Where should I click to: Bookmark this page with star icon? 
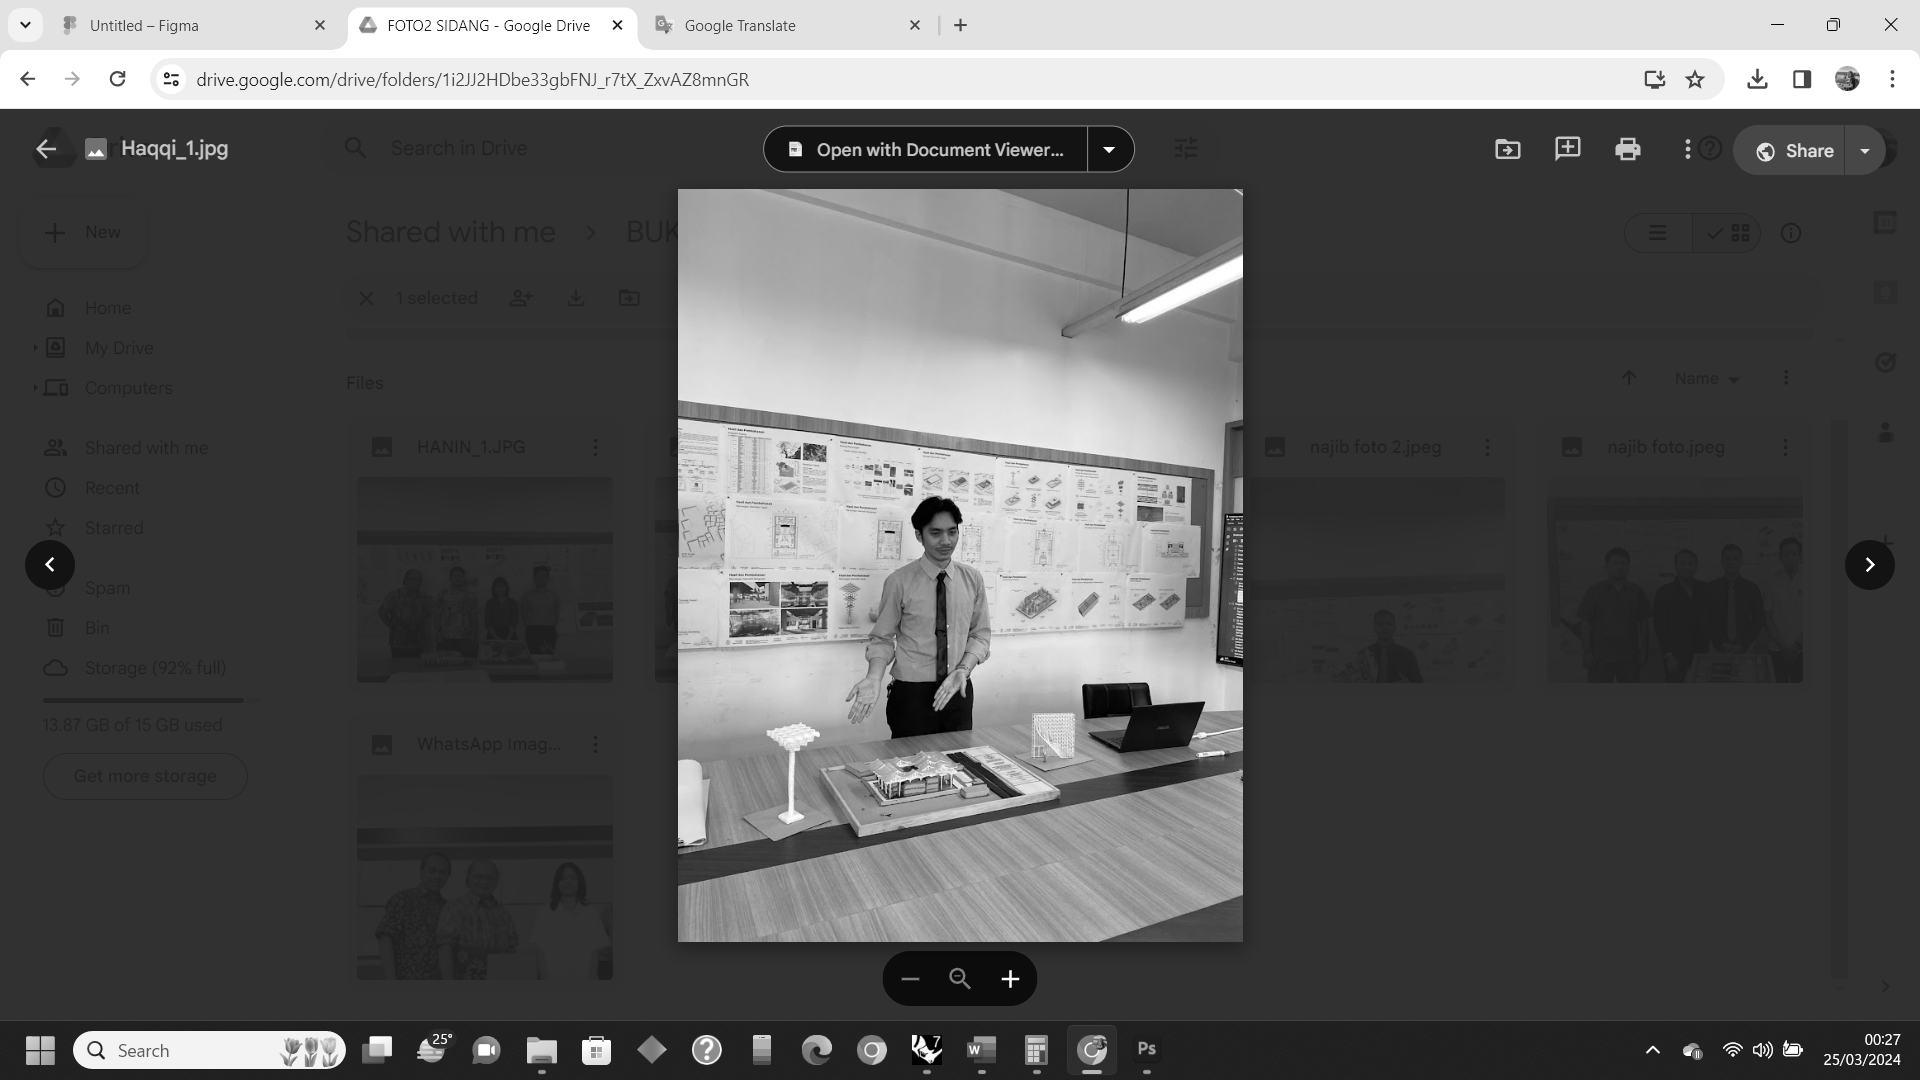1694,80
